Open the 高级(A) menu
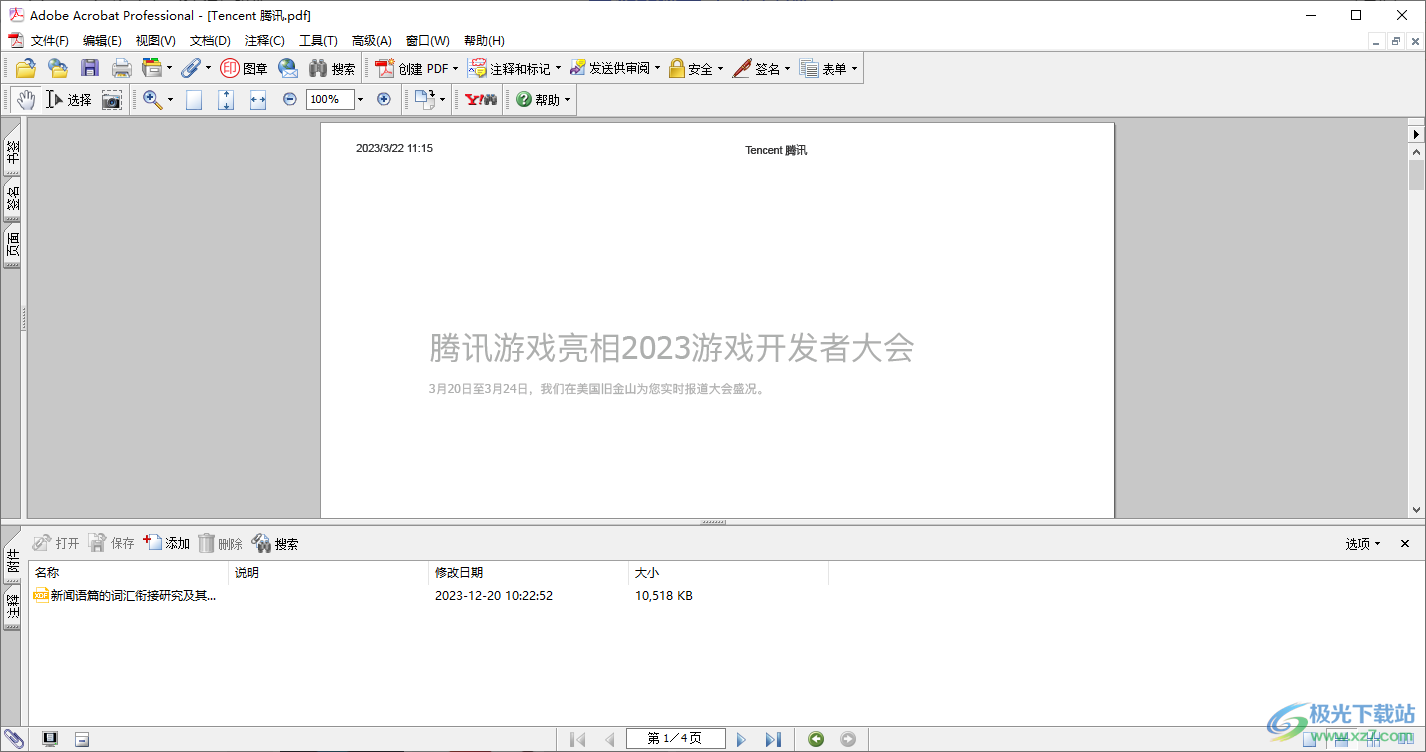This screenshot has width=1426, height=752. (372, 41)
